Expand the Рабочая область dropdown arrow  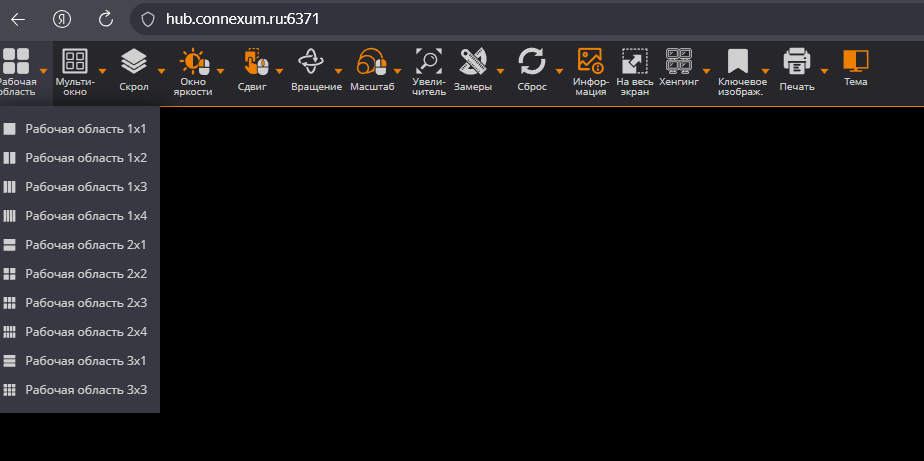coord(43,71)
